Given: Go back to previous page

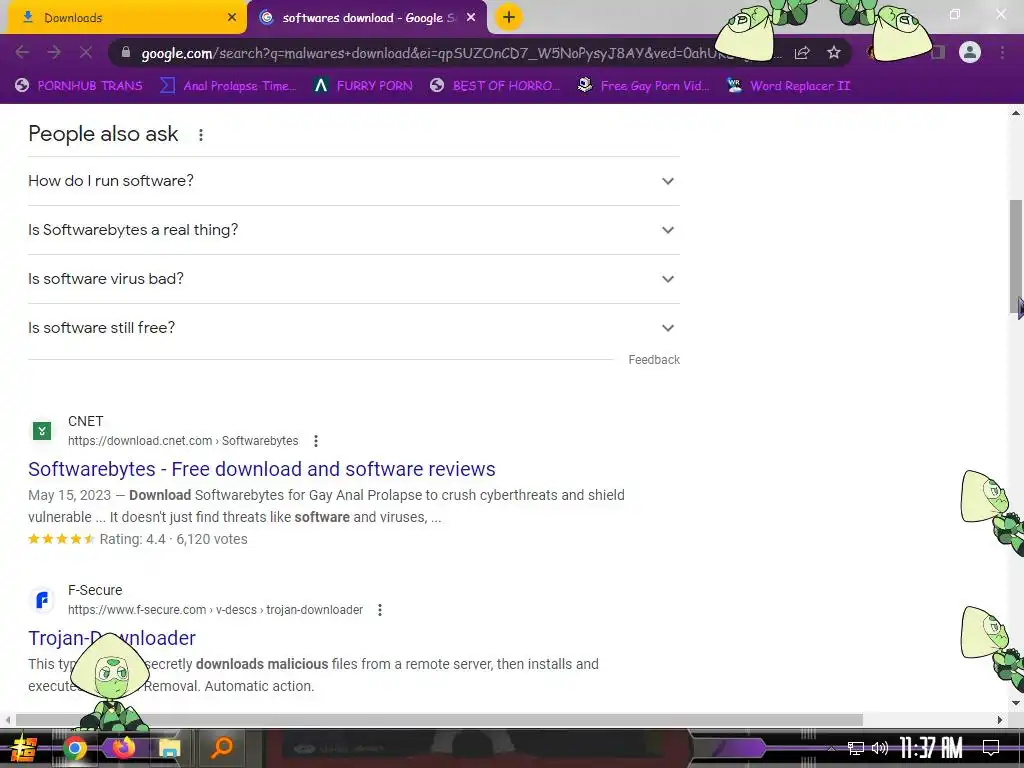Looking at the screenshot, I should pos(22,52).
